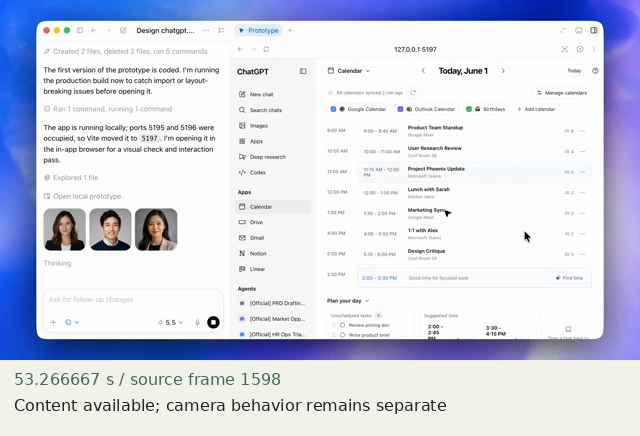Go to previous day with left chevron
Image resolution: width=640 pixels, height=436 pixels.
point(423,71)
